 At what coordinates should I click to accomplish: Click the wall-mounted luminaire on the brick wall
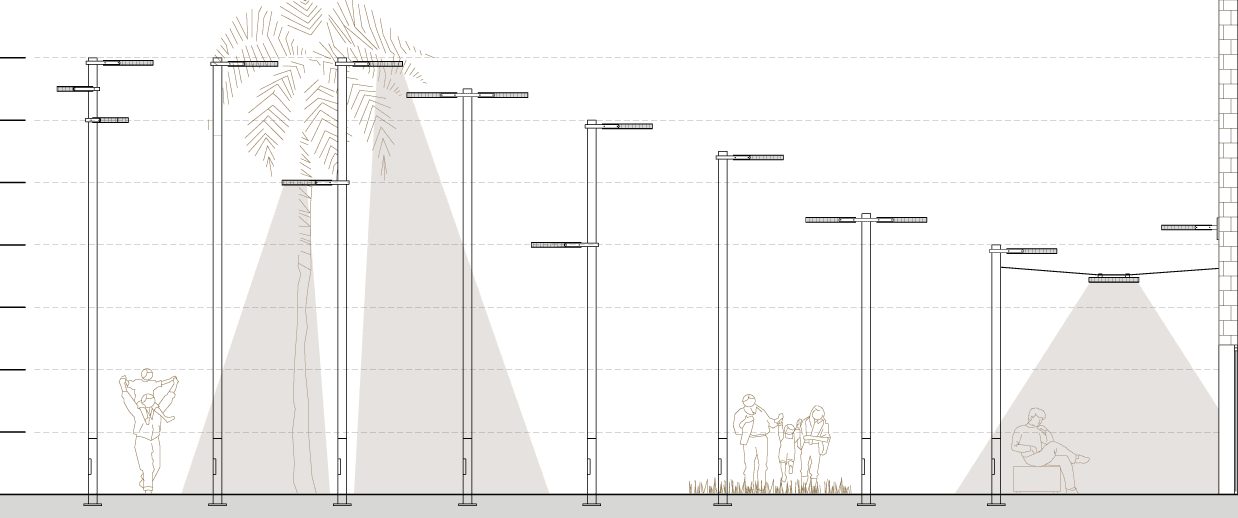[x=1187, y=227]
